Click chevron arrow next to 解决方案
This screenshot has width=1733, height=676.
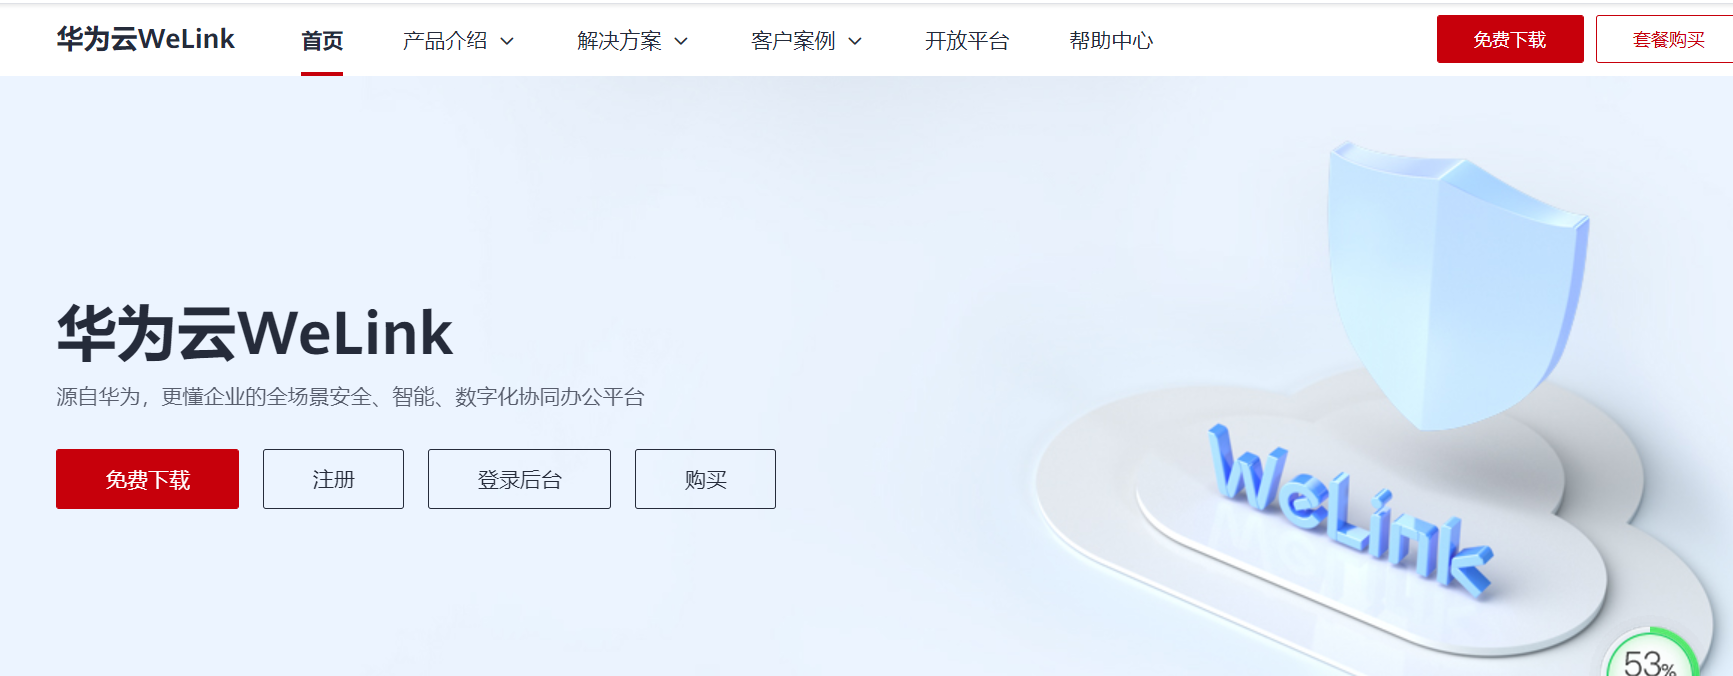[681, 41]
